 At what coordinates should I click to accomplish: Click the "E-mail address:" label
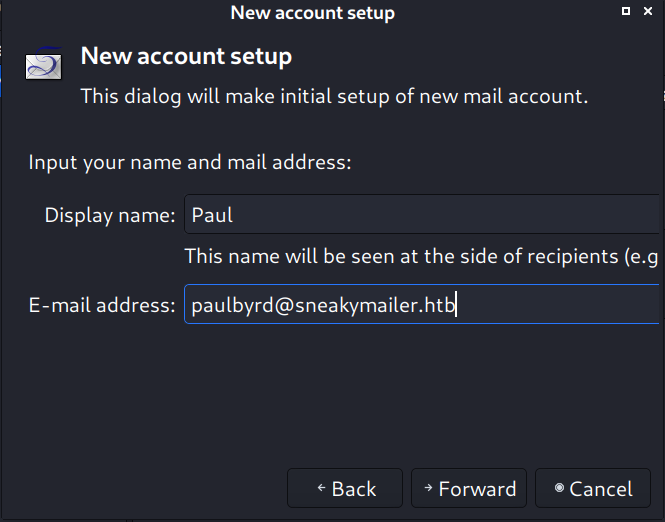102,306
